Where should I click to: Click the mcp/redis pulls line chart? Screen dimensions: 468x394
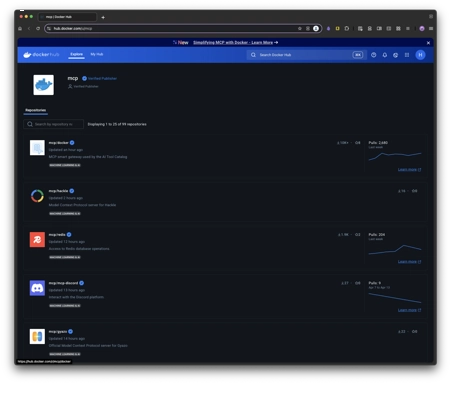click(x=395, y=250)
